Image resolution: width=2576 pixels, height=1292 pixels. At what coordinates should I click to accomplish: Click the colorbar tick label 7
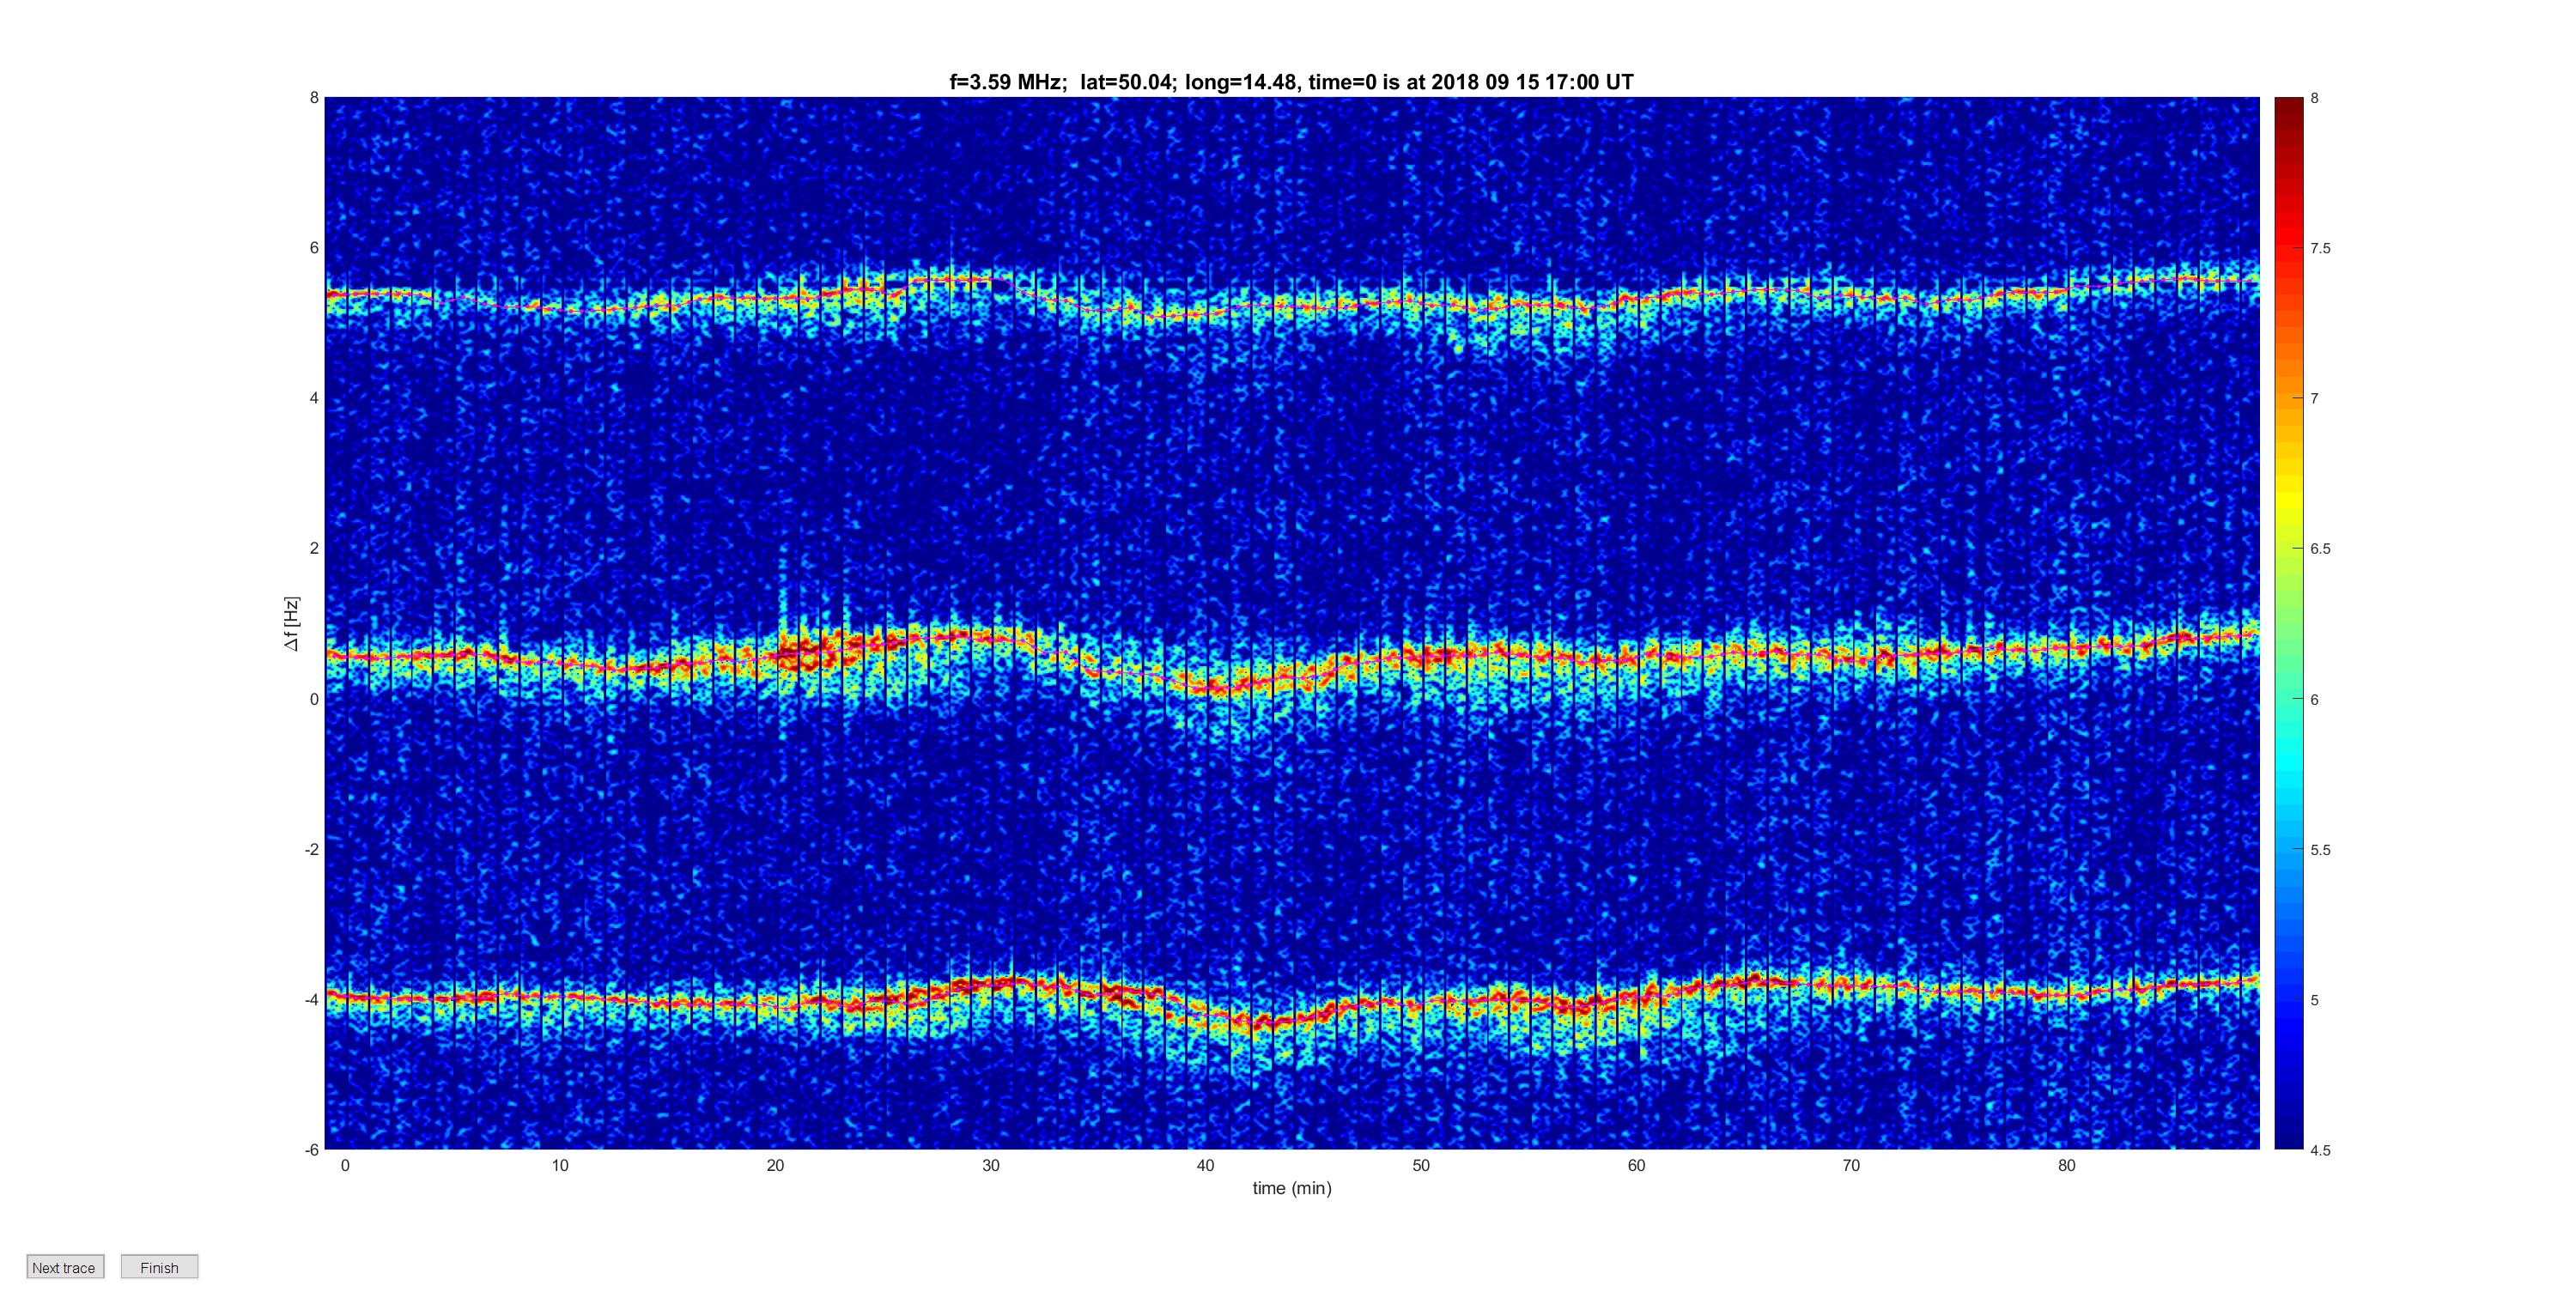pos(2314,398)
